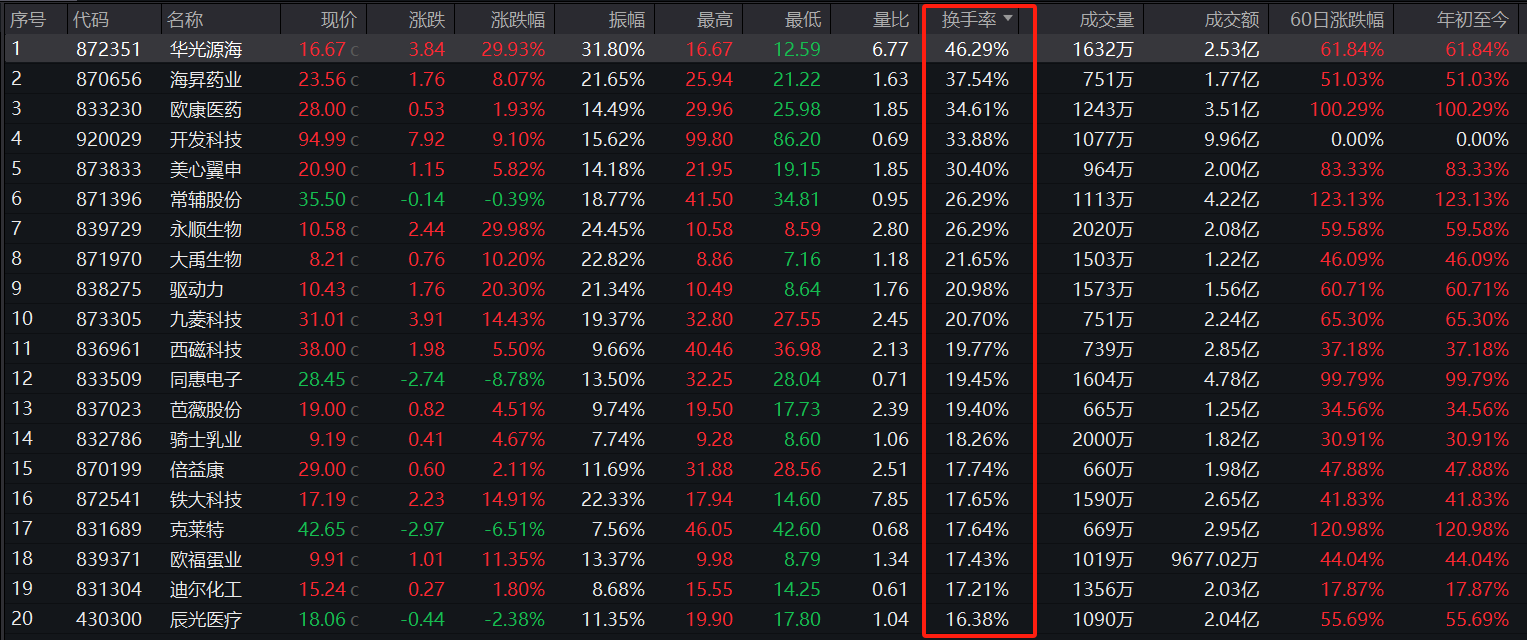Select the 永顺生物 stock row

pyautogui.click(x=205, y=229)
